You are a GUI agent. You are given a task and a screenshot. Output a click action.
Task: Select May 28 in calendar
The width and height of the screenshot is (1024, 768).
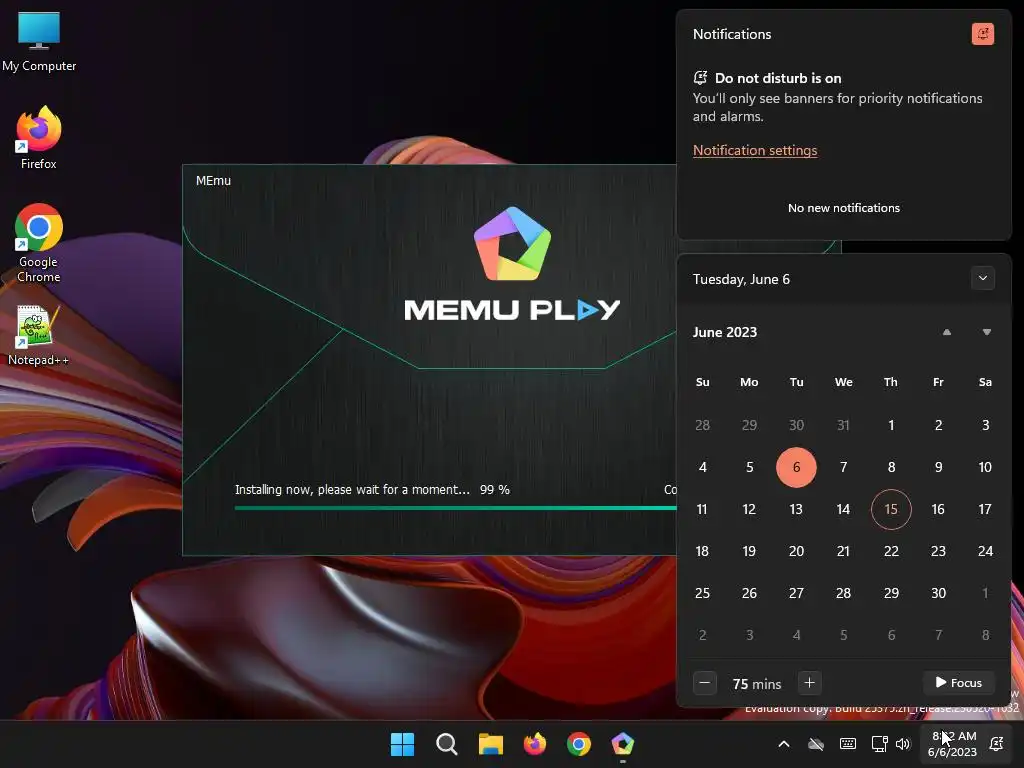(x=702, y=425)
